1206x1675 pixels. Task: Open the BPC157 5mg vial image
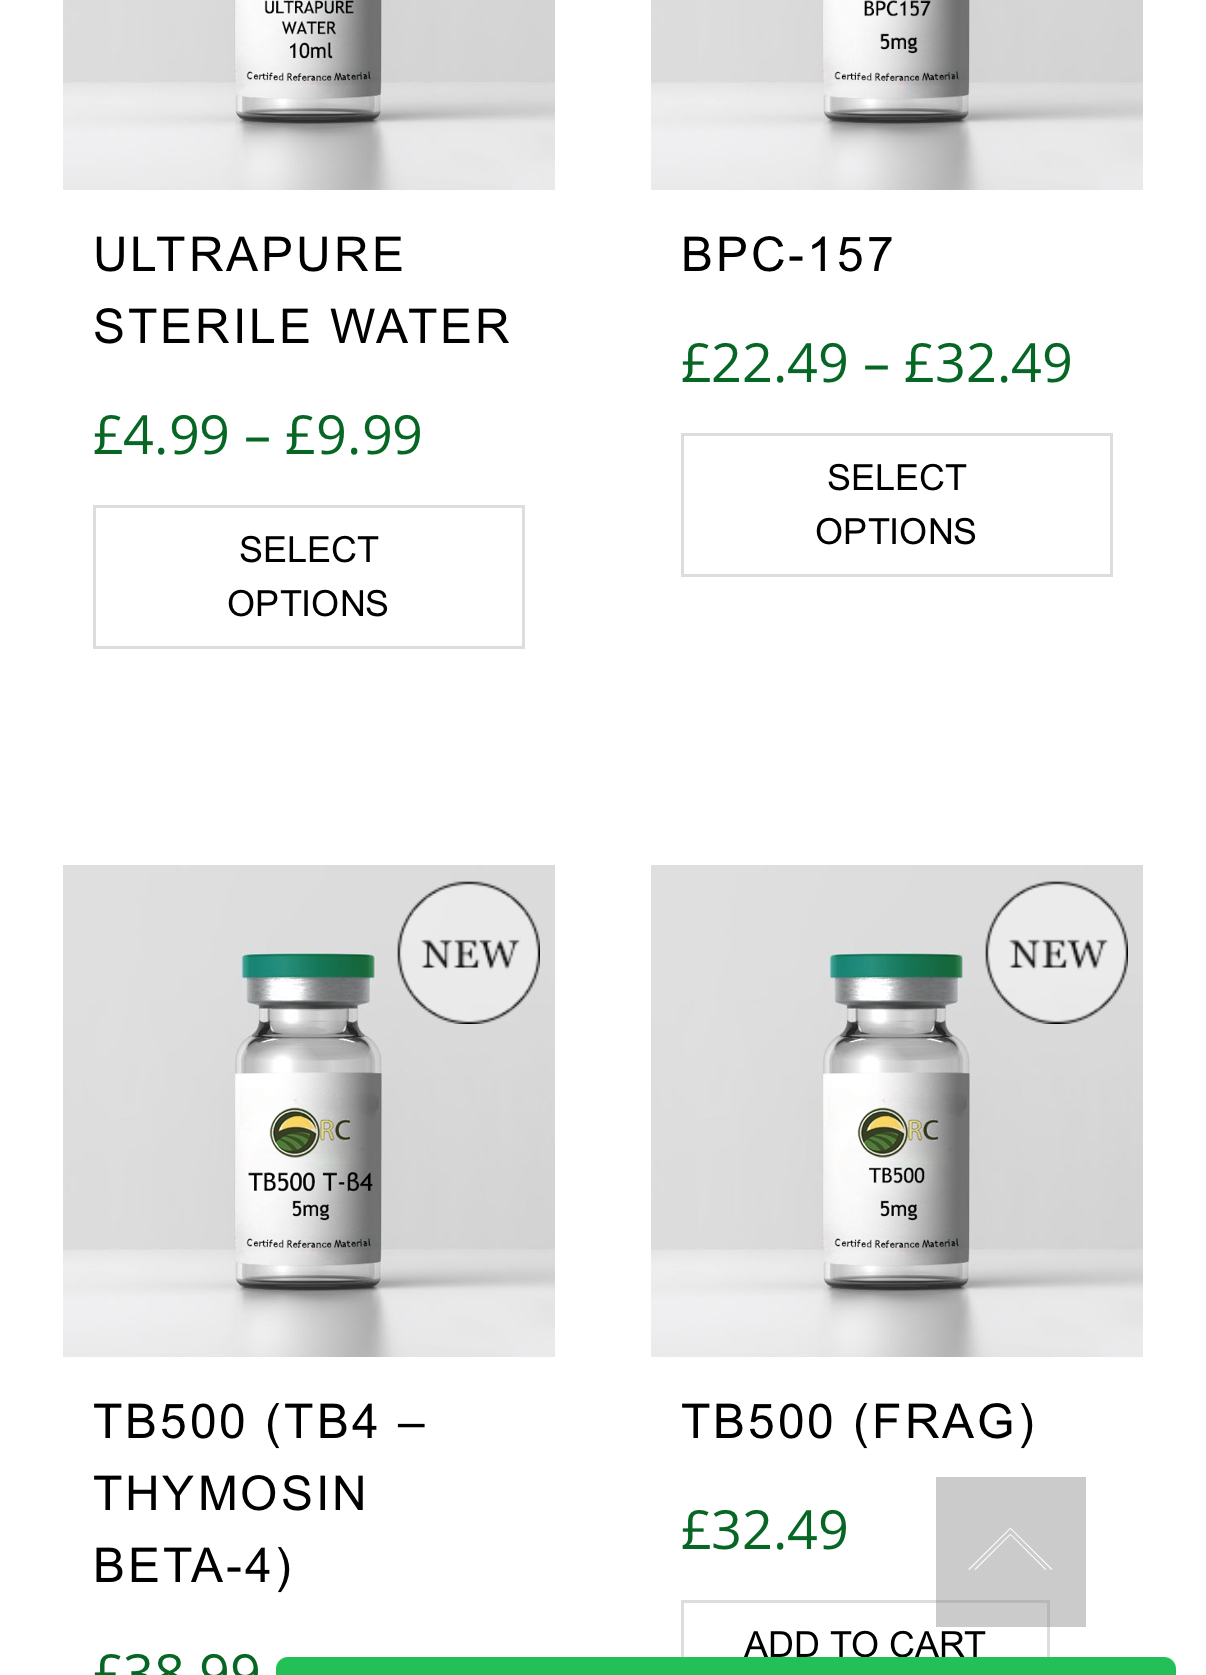[896, 90]
